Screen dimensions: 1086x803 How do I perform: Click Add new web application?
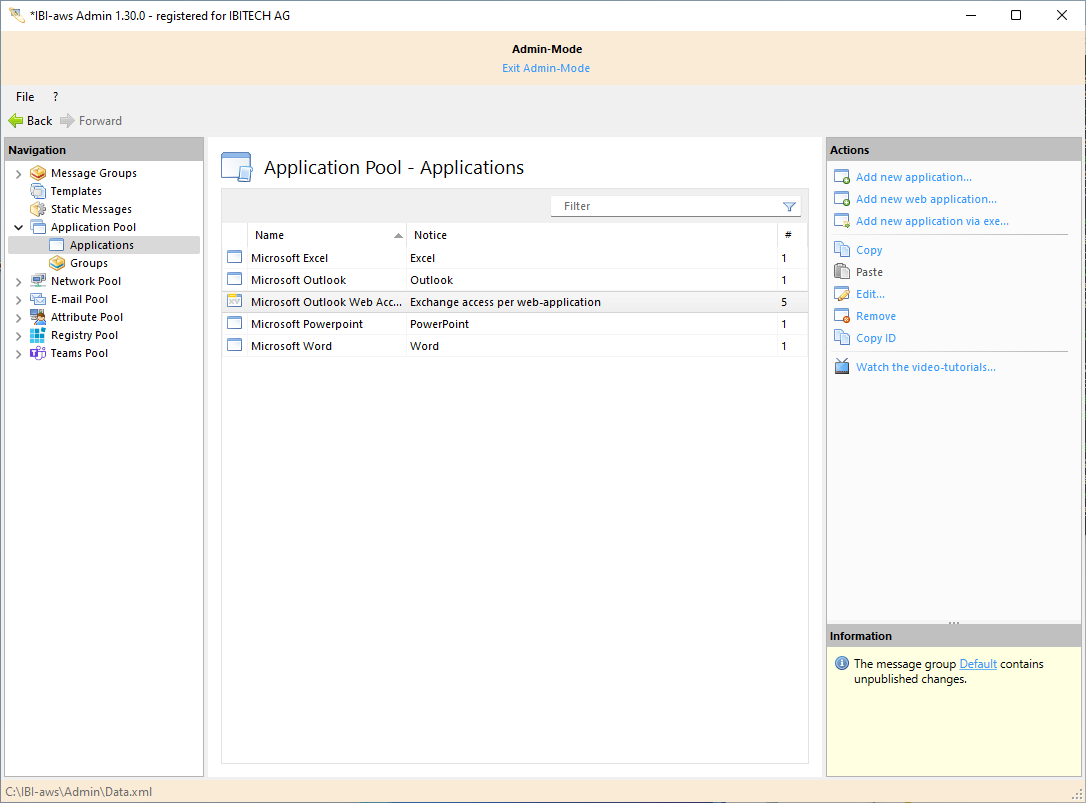(x=926, y=199)
